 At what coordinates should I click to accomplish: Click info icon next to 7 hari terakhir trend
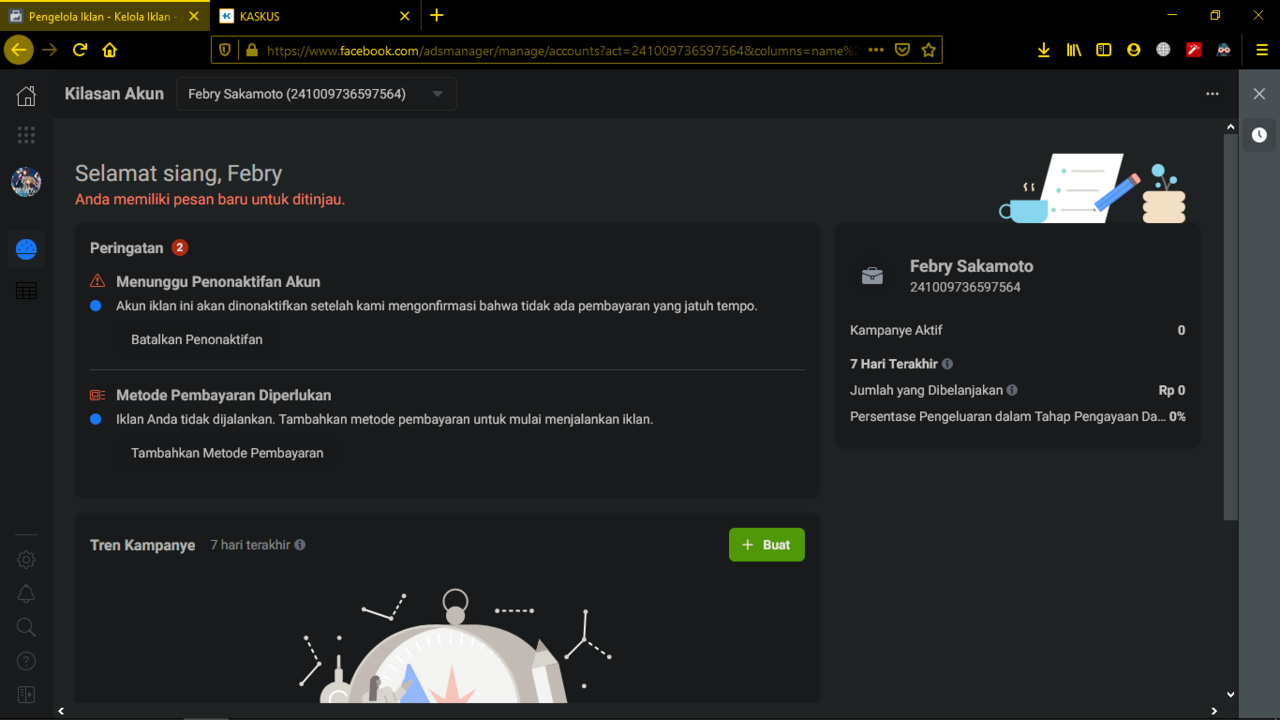coord(300,545)
